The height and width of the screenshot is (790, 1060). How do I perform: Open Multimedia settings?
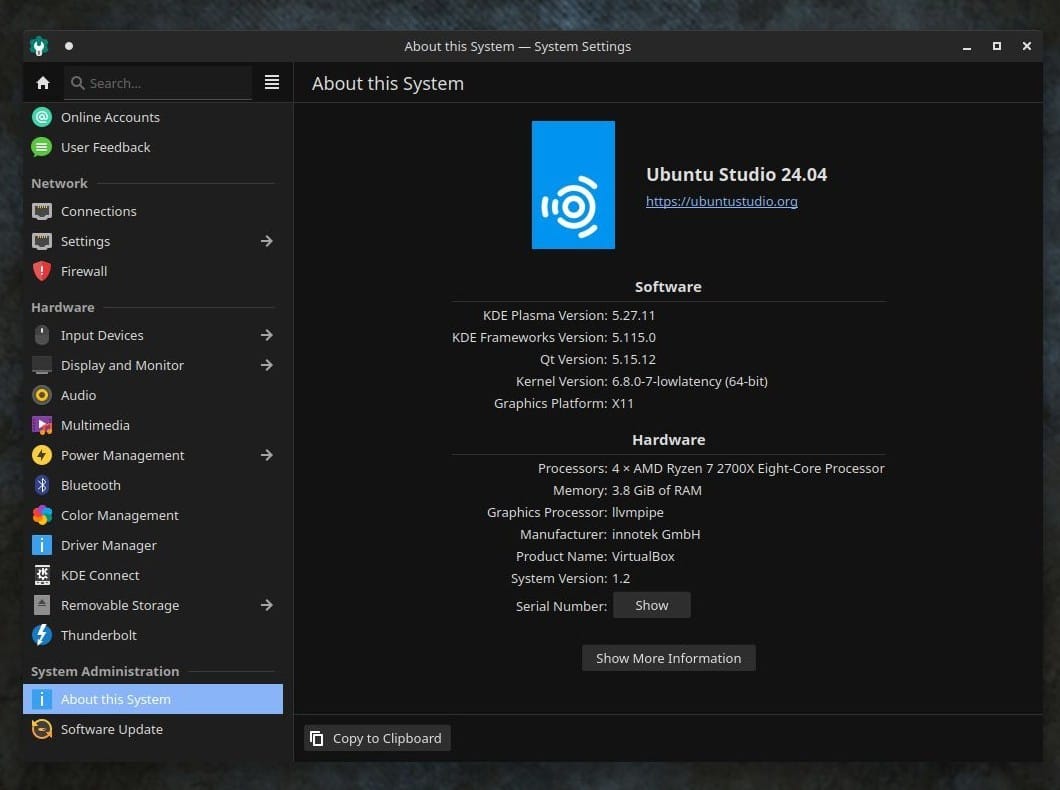(x=95, y=425)
